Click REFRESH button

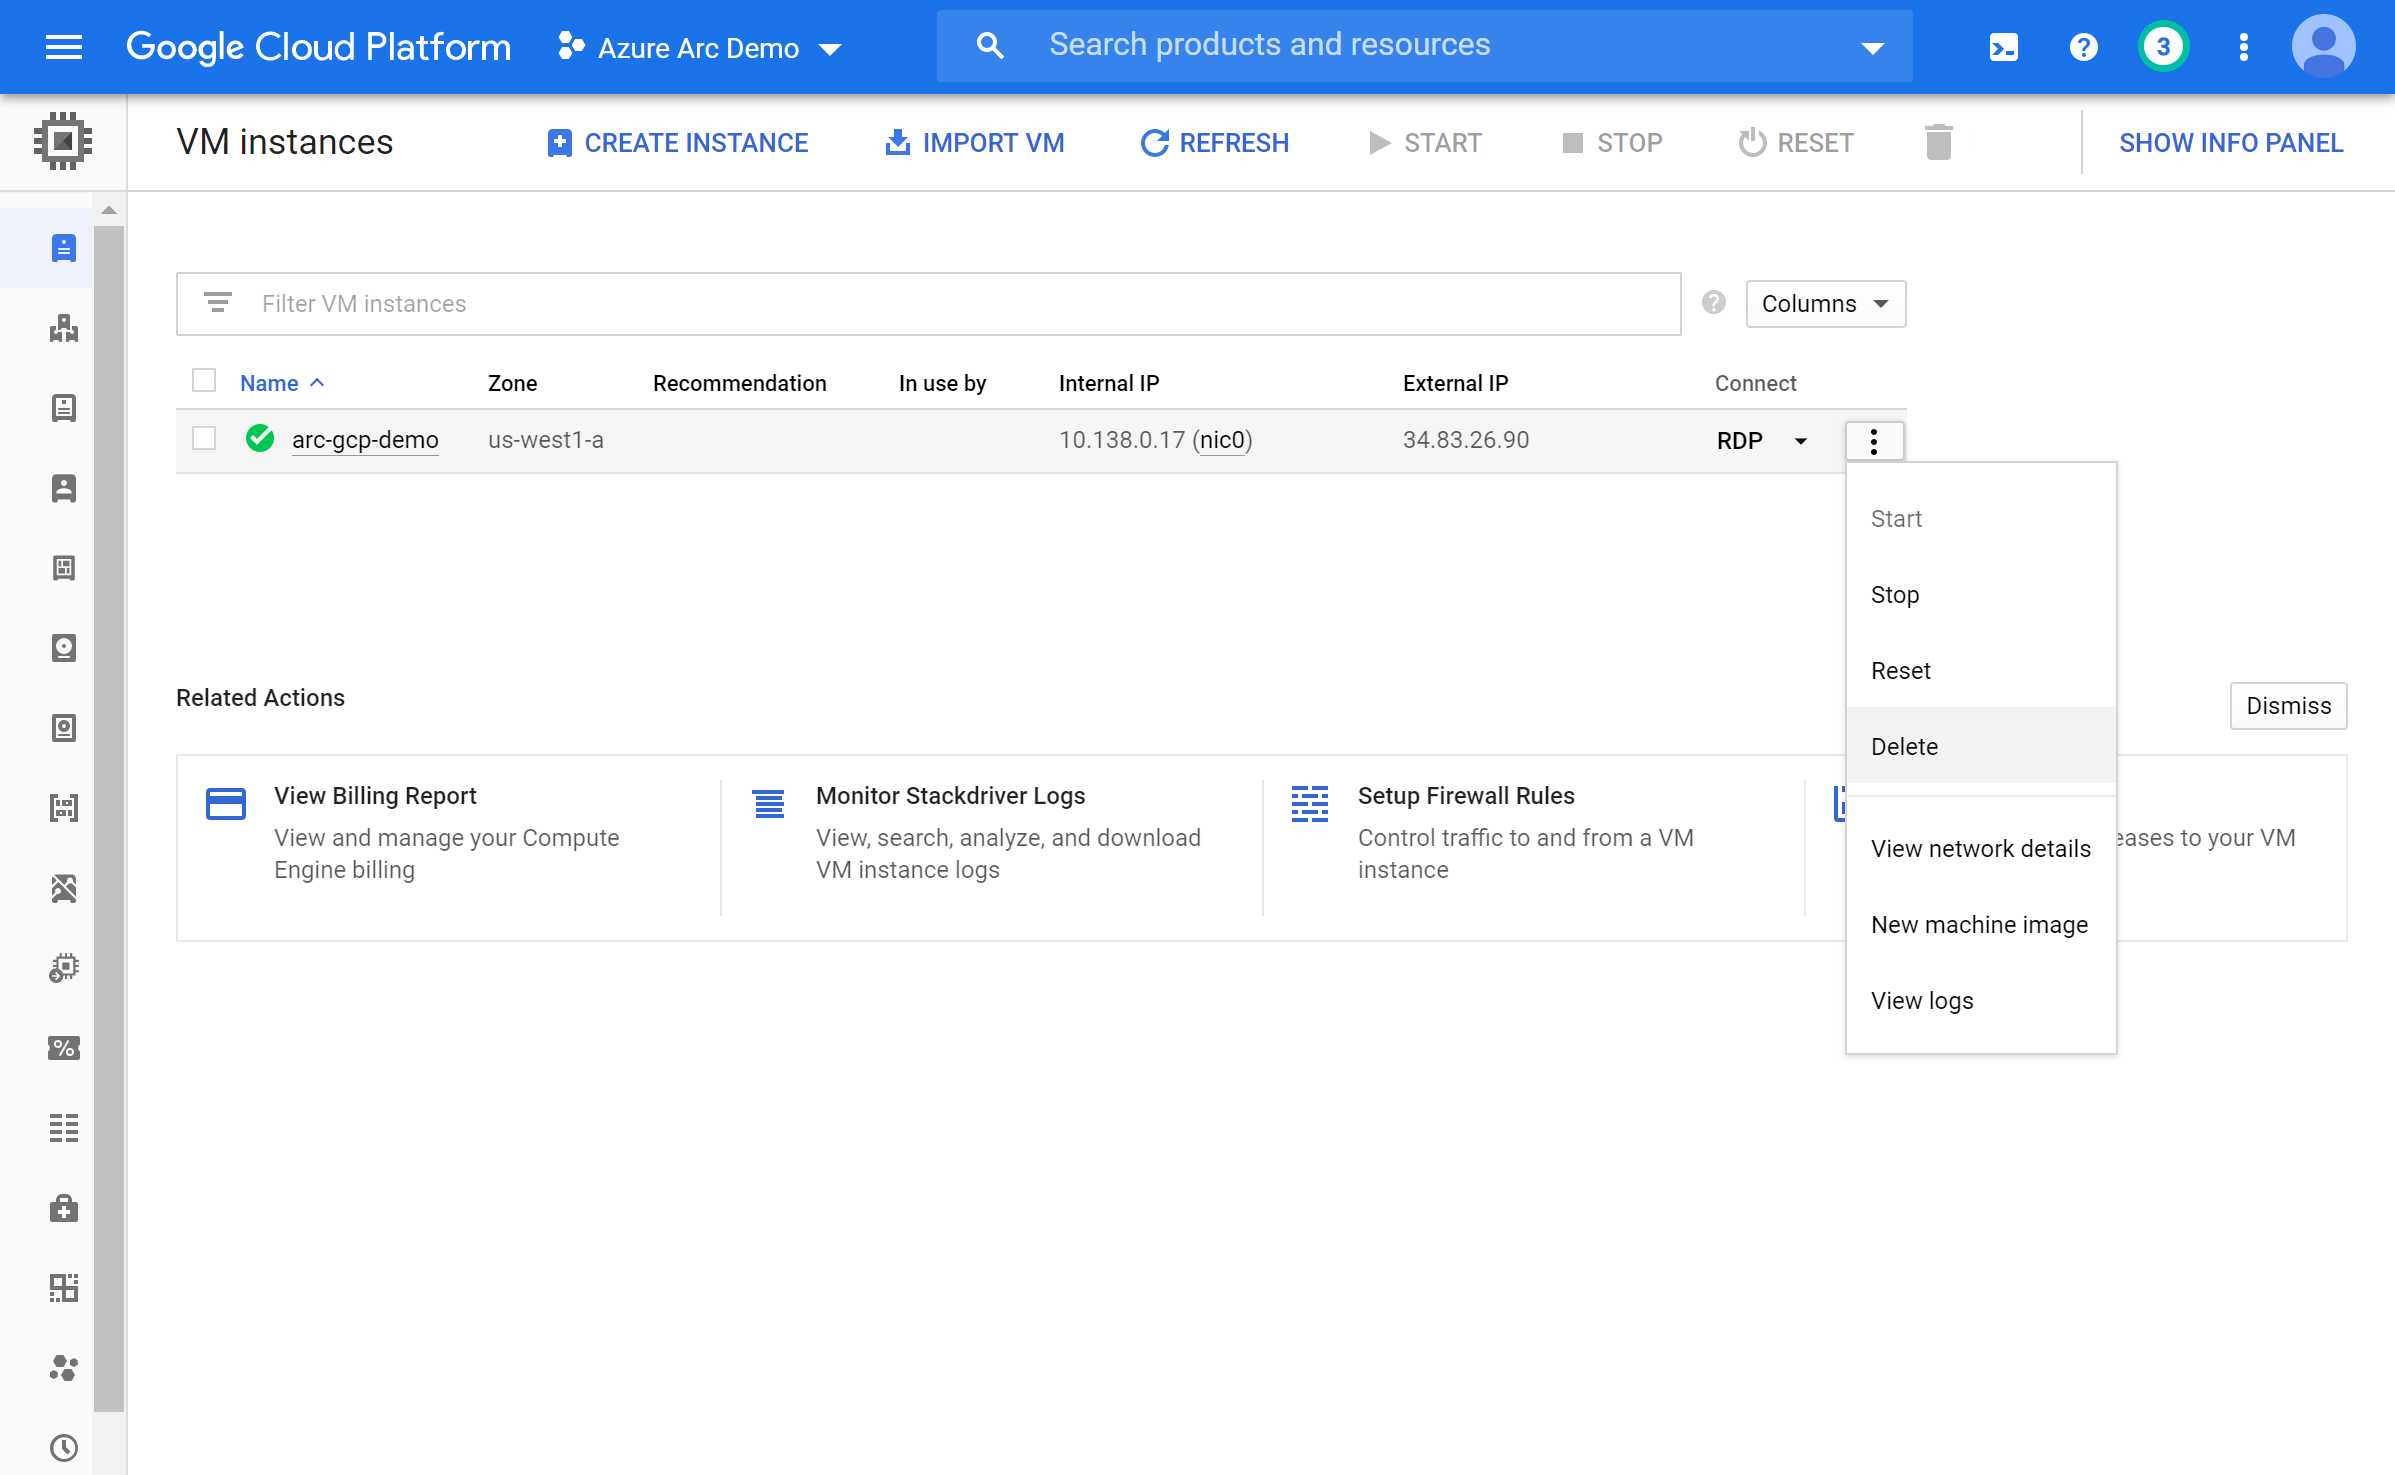(x=1215, y=143)
